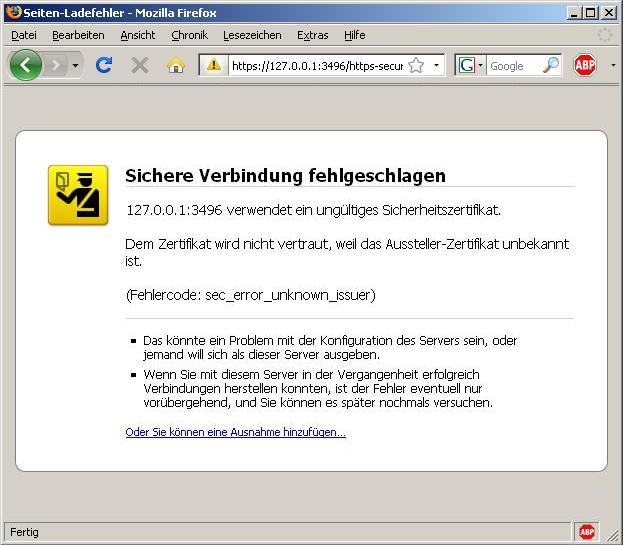Open the Datei menu
Image resolution: width=623 pixels, height=545 pixels.
pos(24,35)
